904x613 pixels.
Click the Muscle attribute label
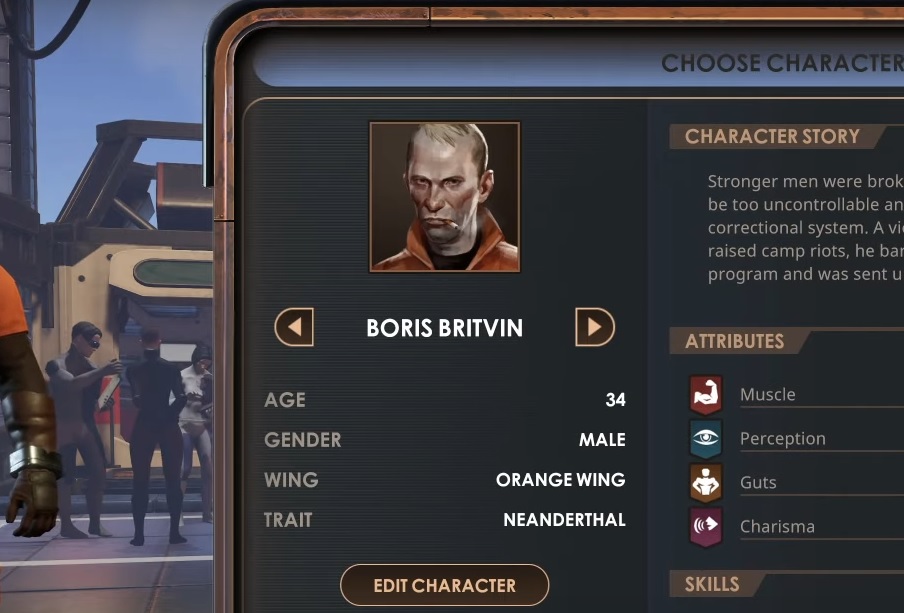(767, 394)
